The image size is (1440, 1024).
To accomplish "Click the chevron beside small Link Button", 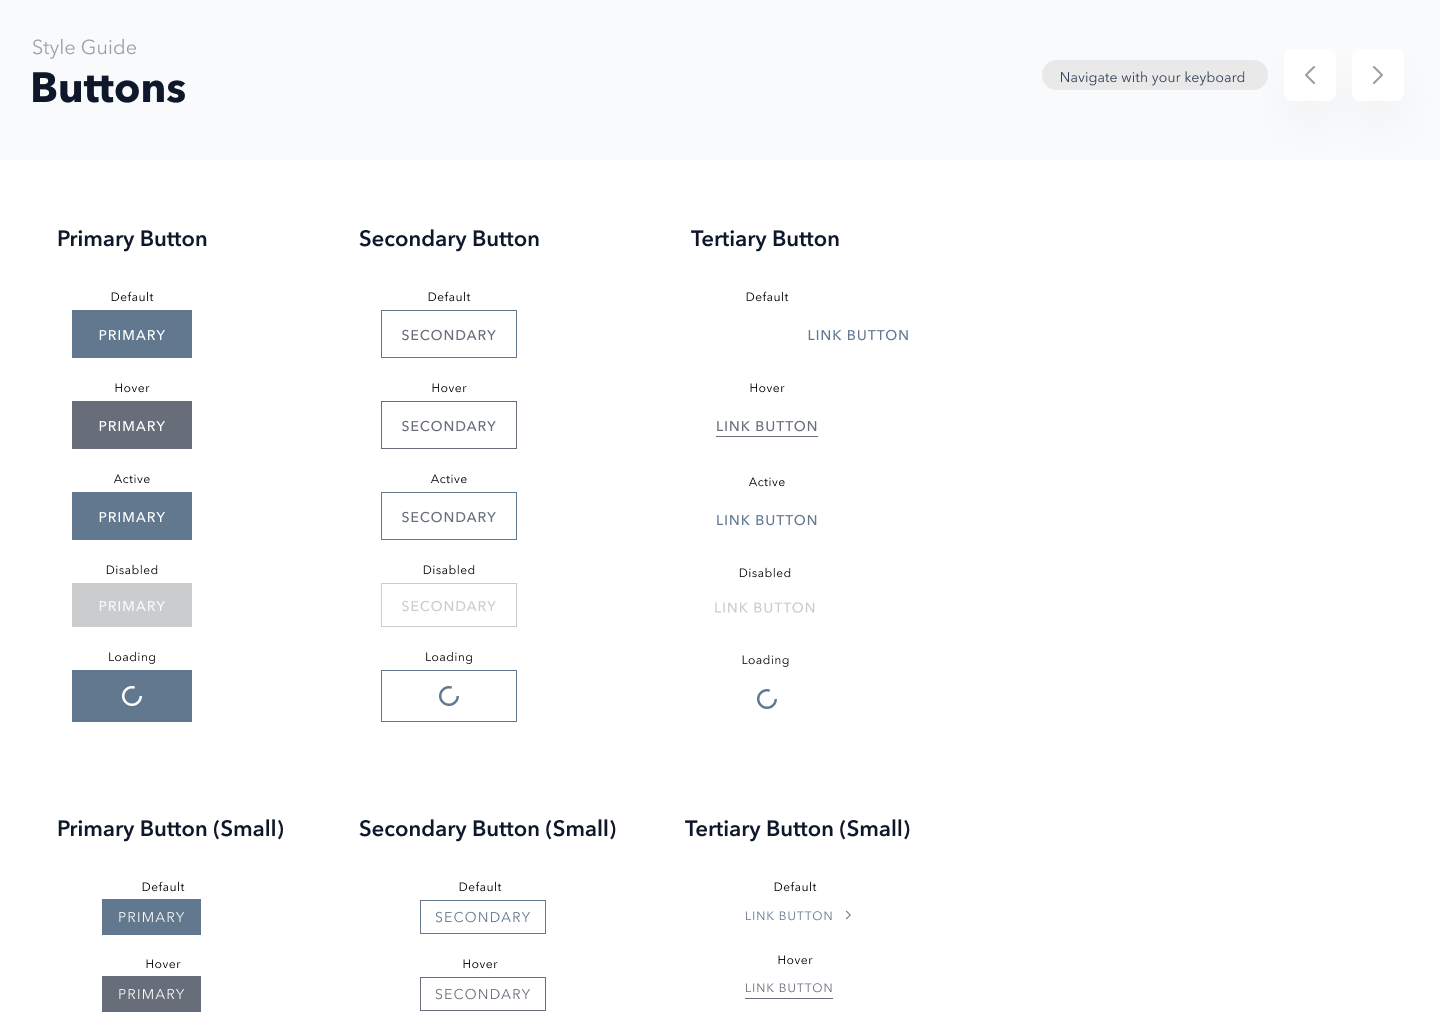I will click(848, 915).
